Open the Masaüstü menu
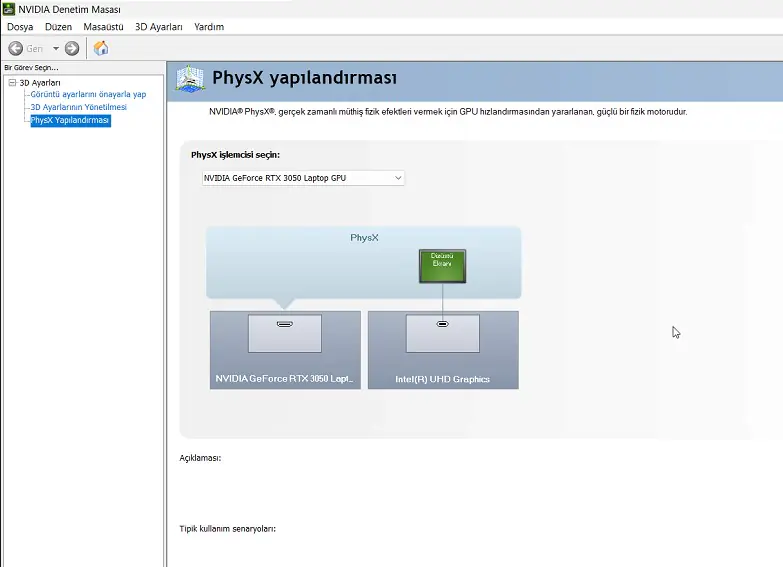The height and width of the screenshot is (567, 783). 103,27
